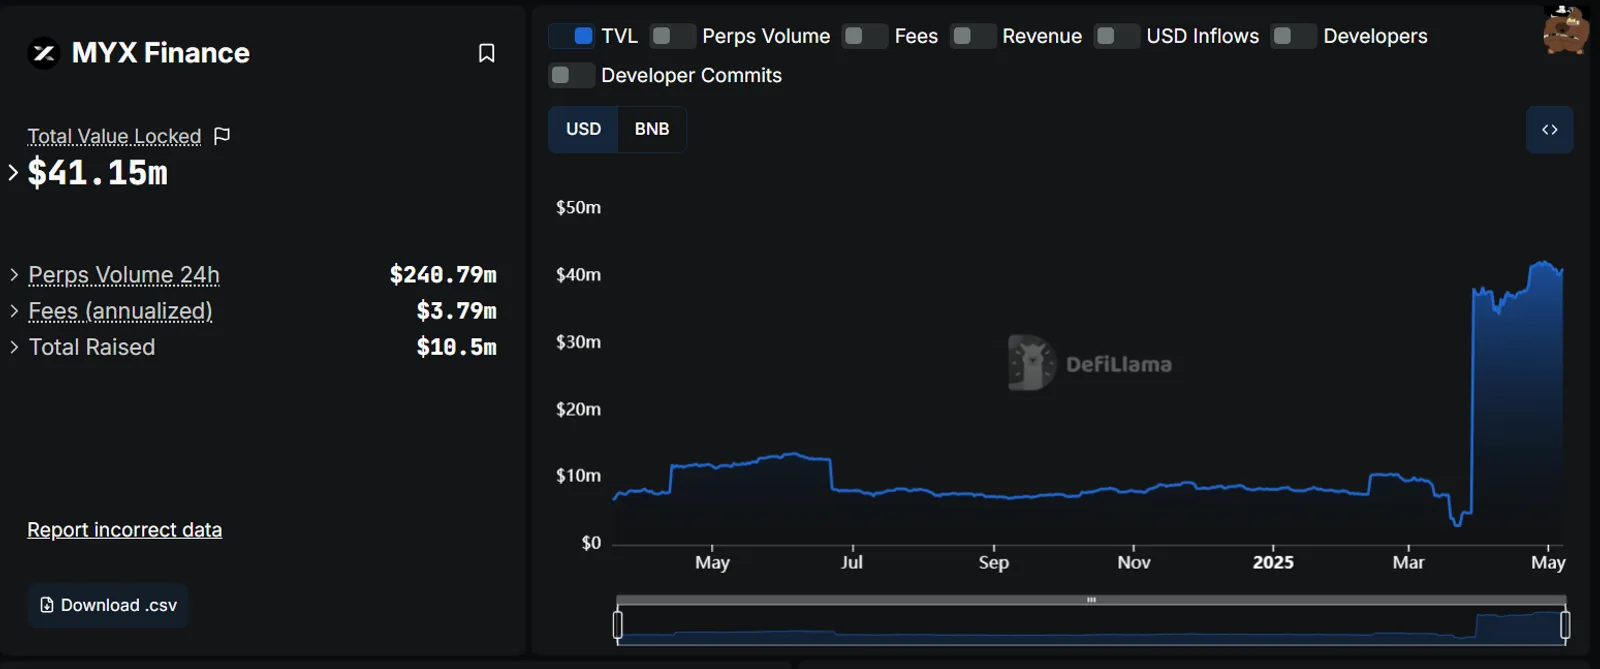Enable the Fees chart series
The width and height of the screenshot is (1600, 669).
click(x=865, y=36)
